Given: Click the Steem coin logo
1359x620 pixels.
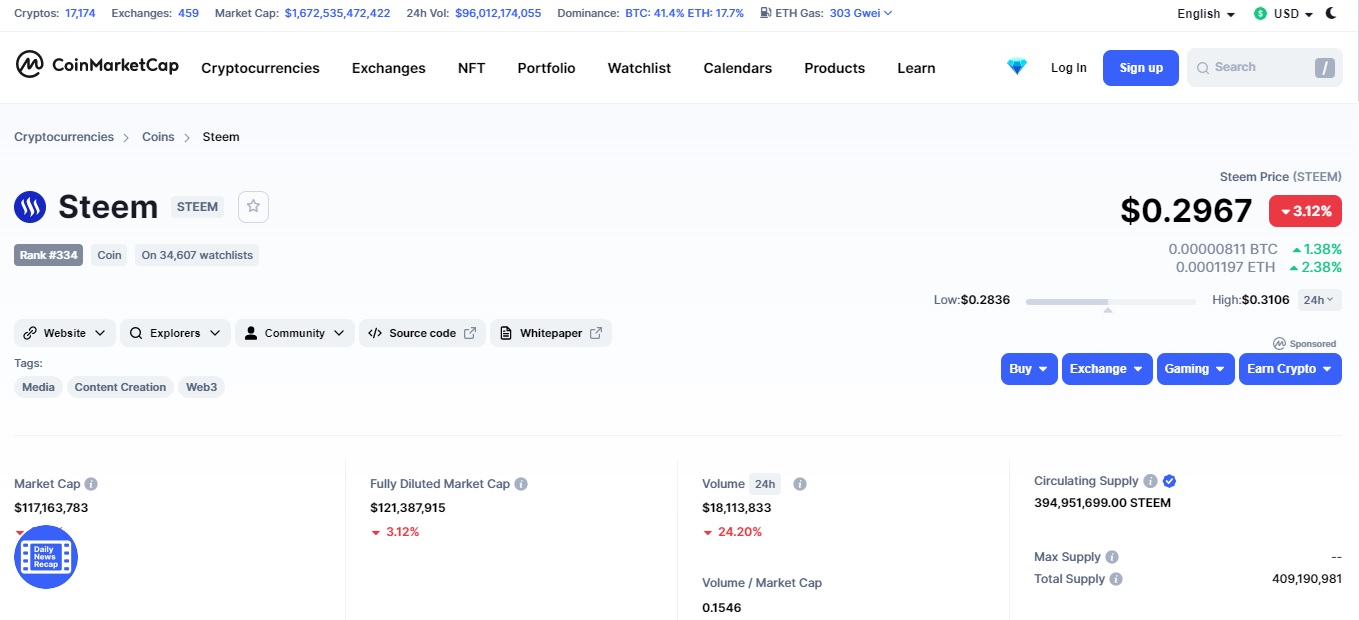Looking at the screenshot, I should coord(30,207).
